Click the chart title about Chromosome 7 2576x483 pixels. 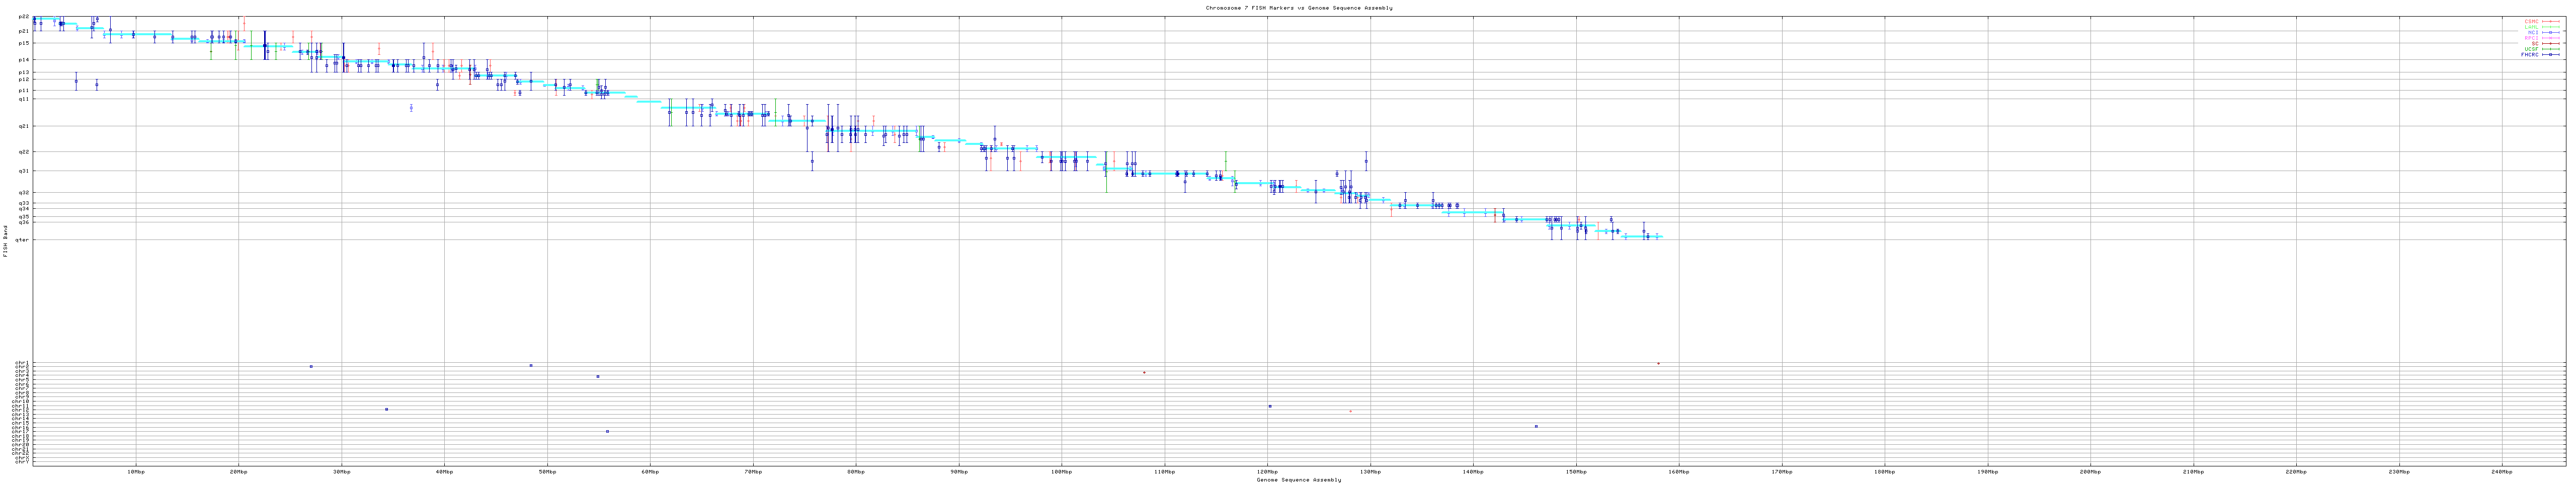tap(1298, 7)
